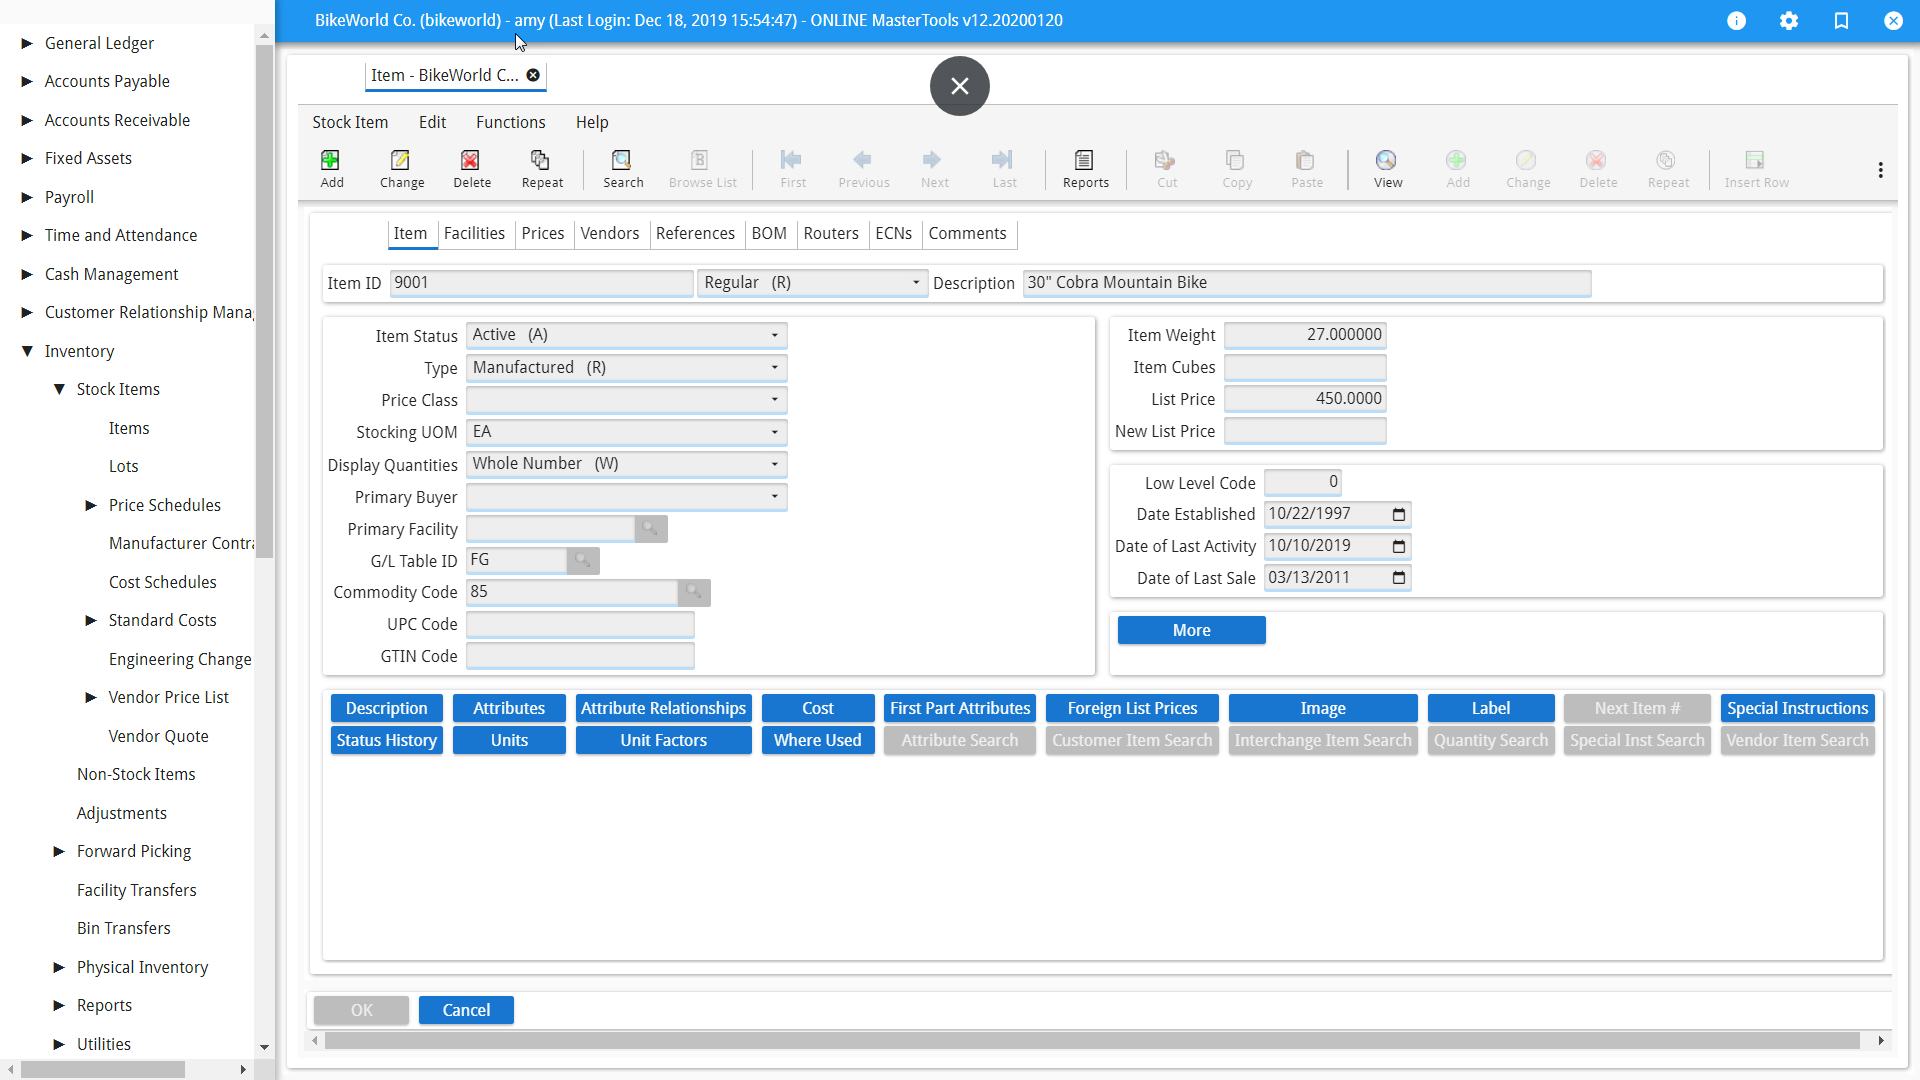This screenshot has width=1920, height=1080.
Task: Click the Cancel button
Action: (x=466, y=1010)
